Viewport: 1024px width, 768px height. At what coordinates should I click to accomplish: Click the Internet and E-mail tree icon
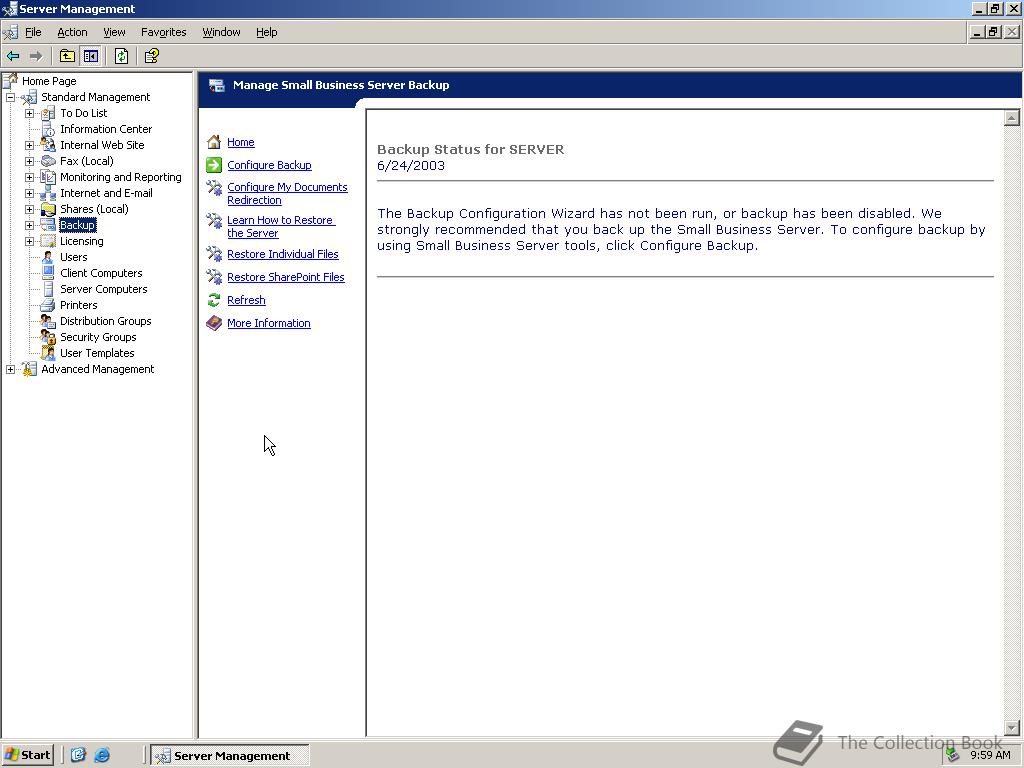(48, 193)
